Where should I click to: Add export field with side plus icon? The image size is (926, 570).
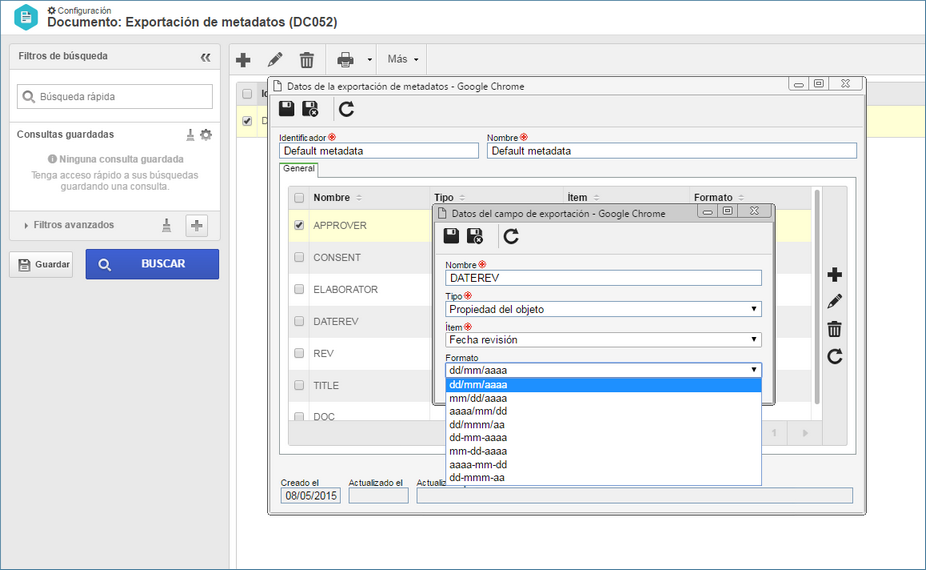pos(834,275)
